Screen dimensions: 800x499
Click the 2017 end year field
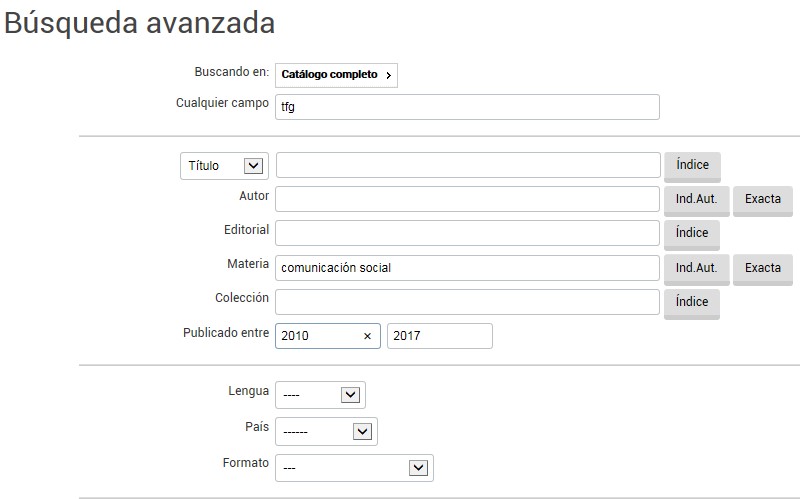click(x=439, y=336)
